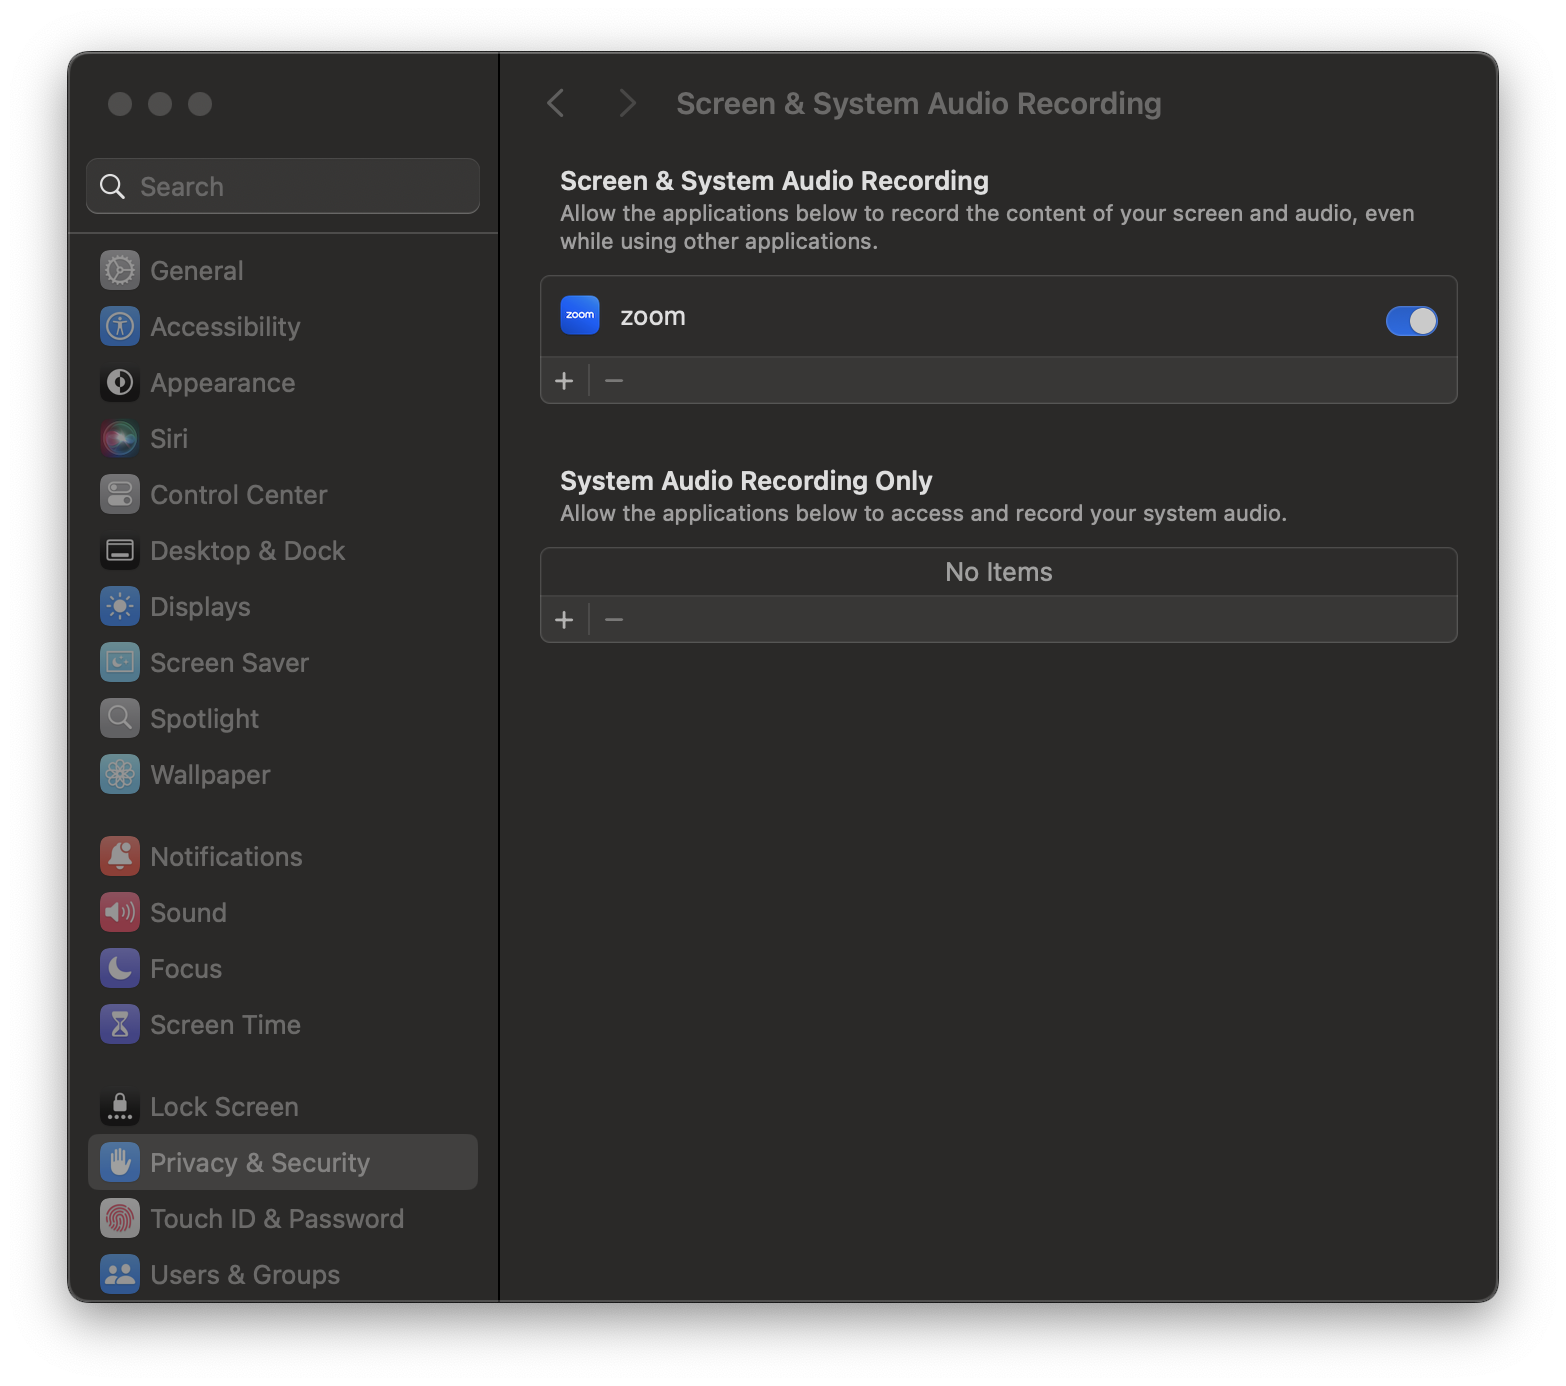Screen dimensions: 1566x1386
Task: Open Screen Time settings
Action: (x=225, y=1024)
